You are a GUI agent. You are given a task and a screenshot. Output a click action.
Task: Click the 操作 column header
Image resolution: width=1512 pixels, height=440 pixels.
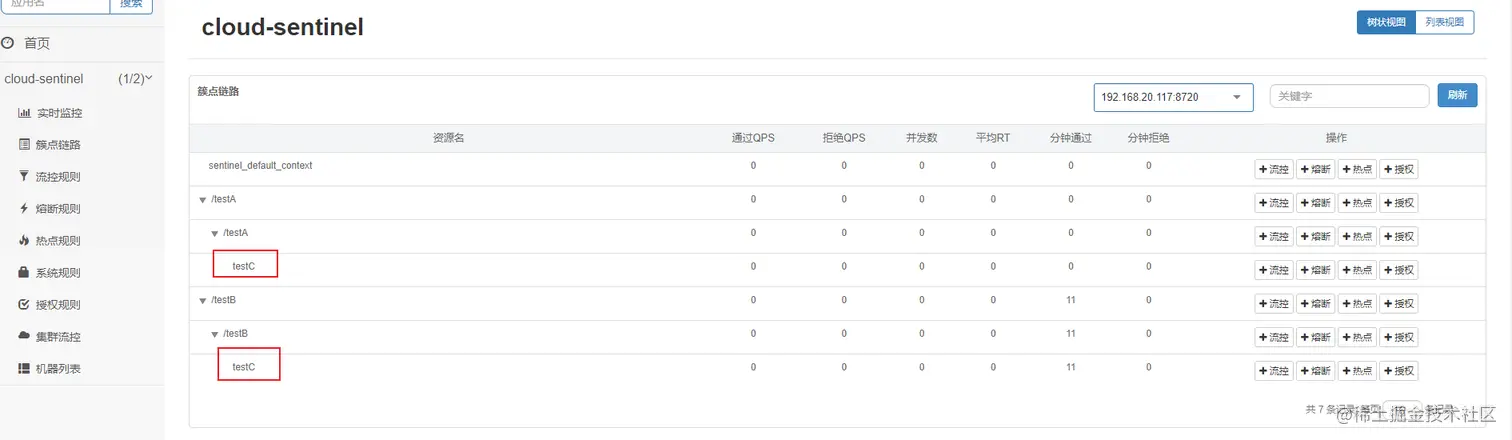pyautogui.click(x=1336, y=138)
